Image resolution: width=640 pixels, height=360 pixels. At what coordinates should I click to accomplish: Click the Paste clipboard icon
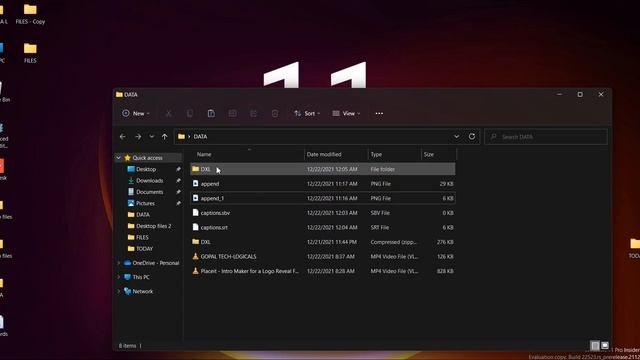pos(211,113)
